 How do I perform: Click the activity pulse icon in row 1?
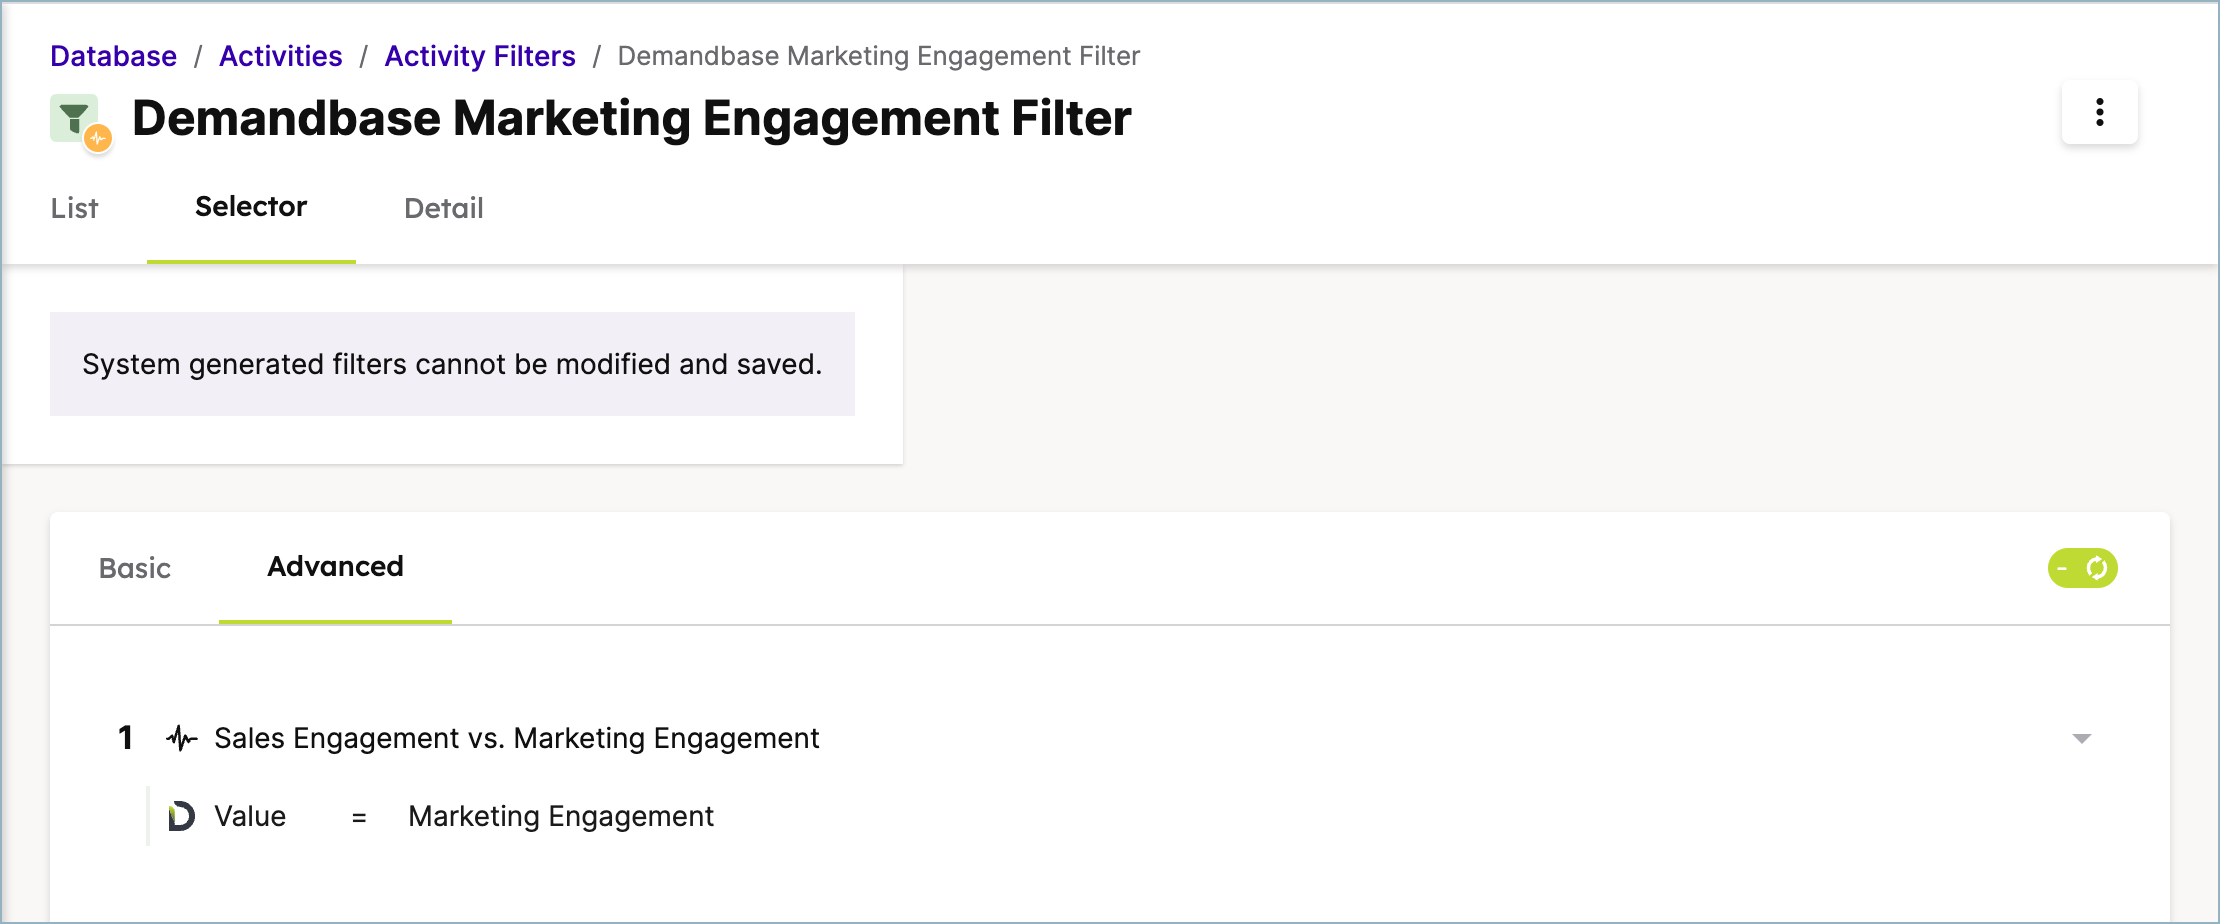pyautogui.click(x=182, y=739)
